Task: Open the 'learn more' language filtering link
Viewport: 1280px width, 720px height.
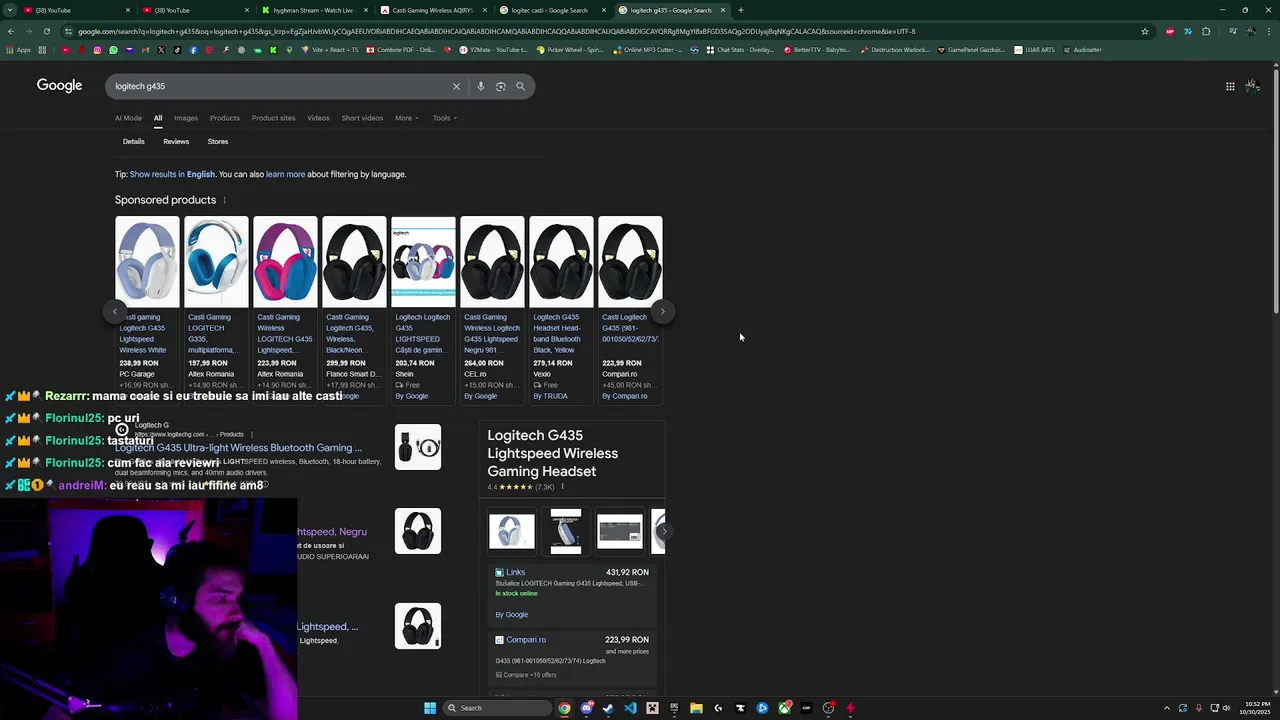Action: (286, 174)
